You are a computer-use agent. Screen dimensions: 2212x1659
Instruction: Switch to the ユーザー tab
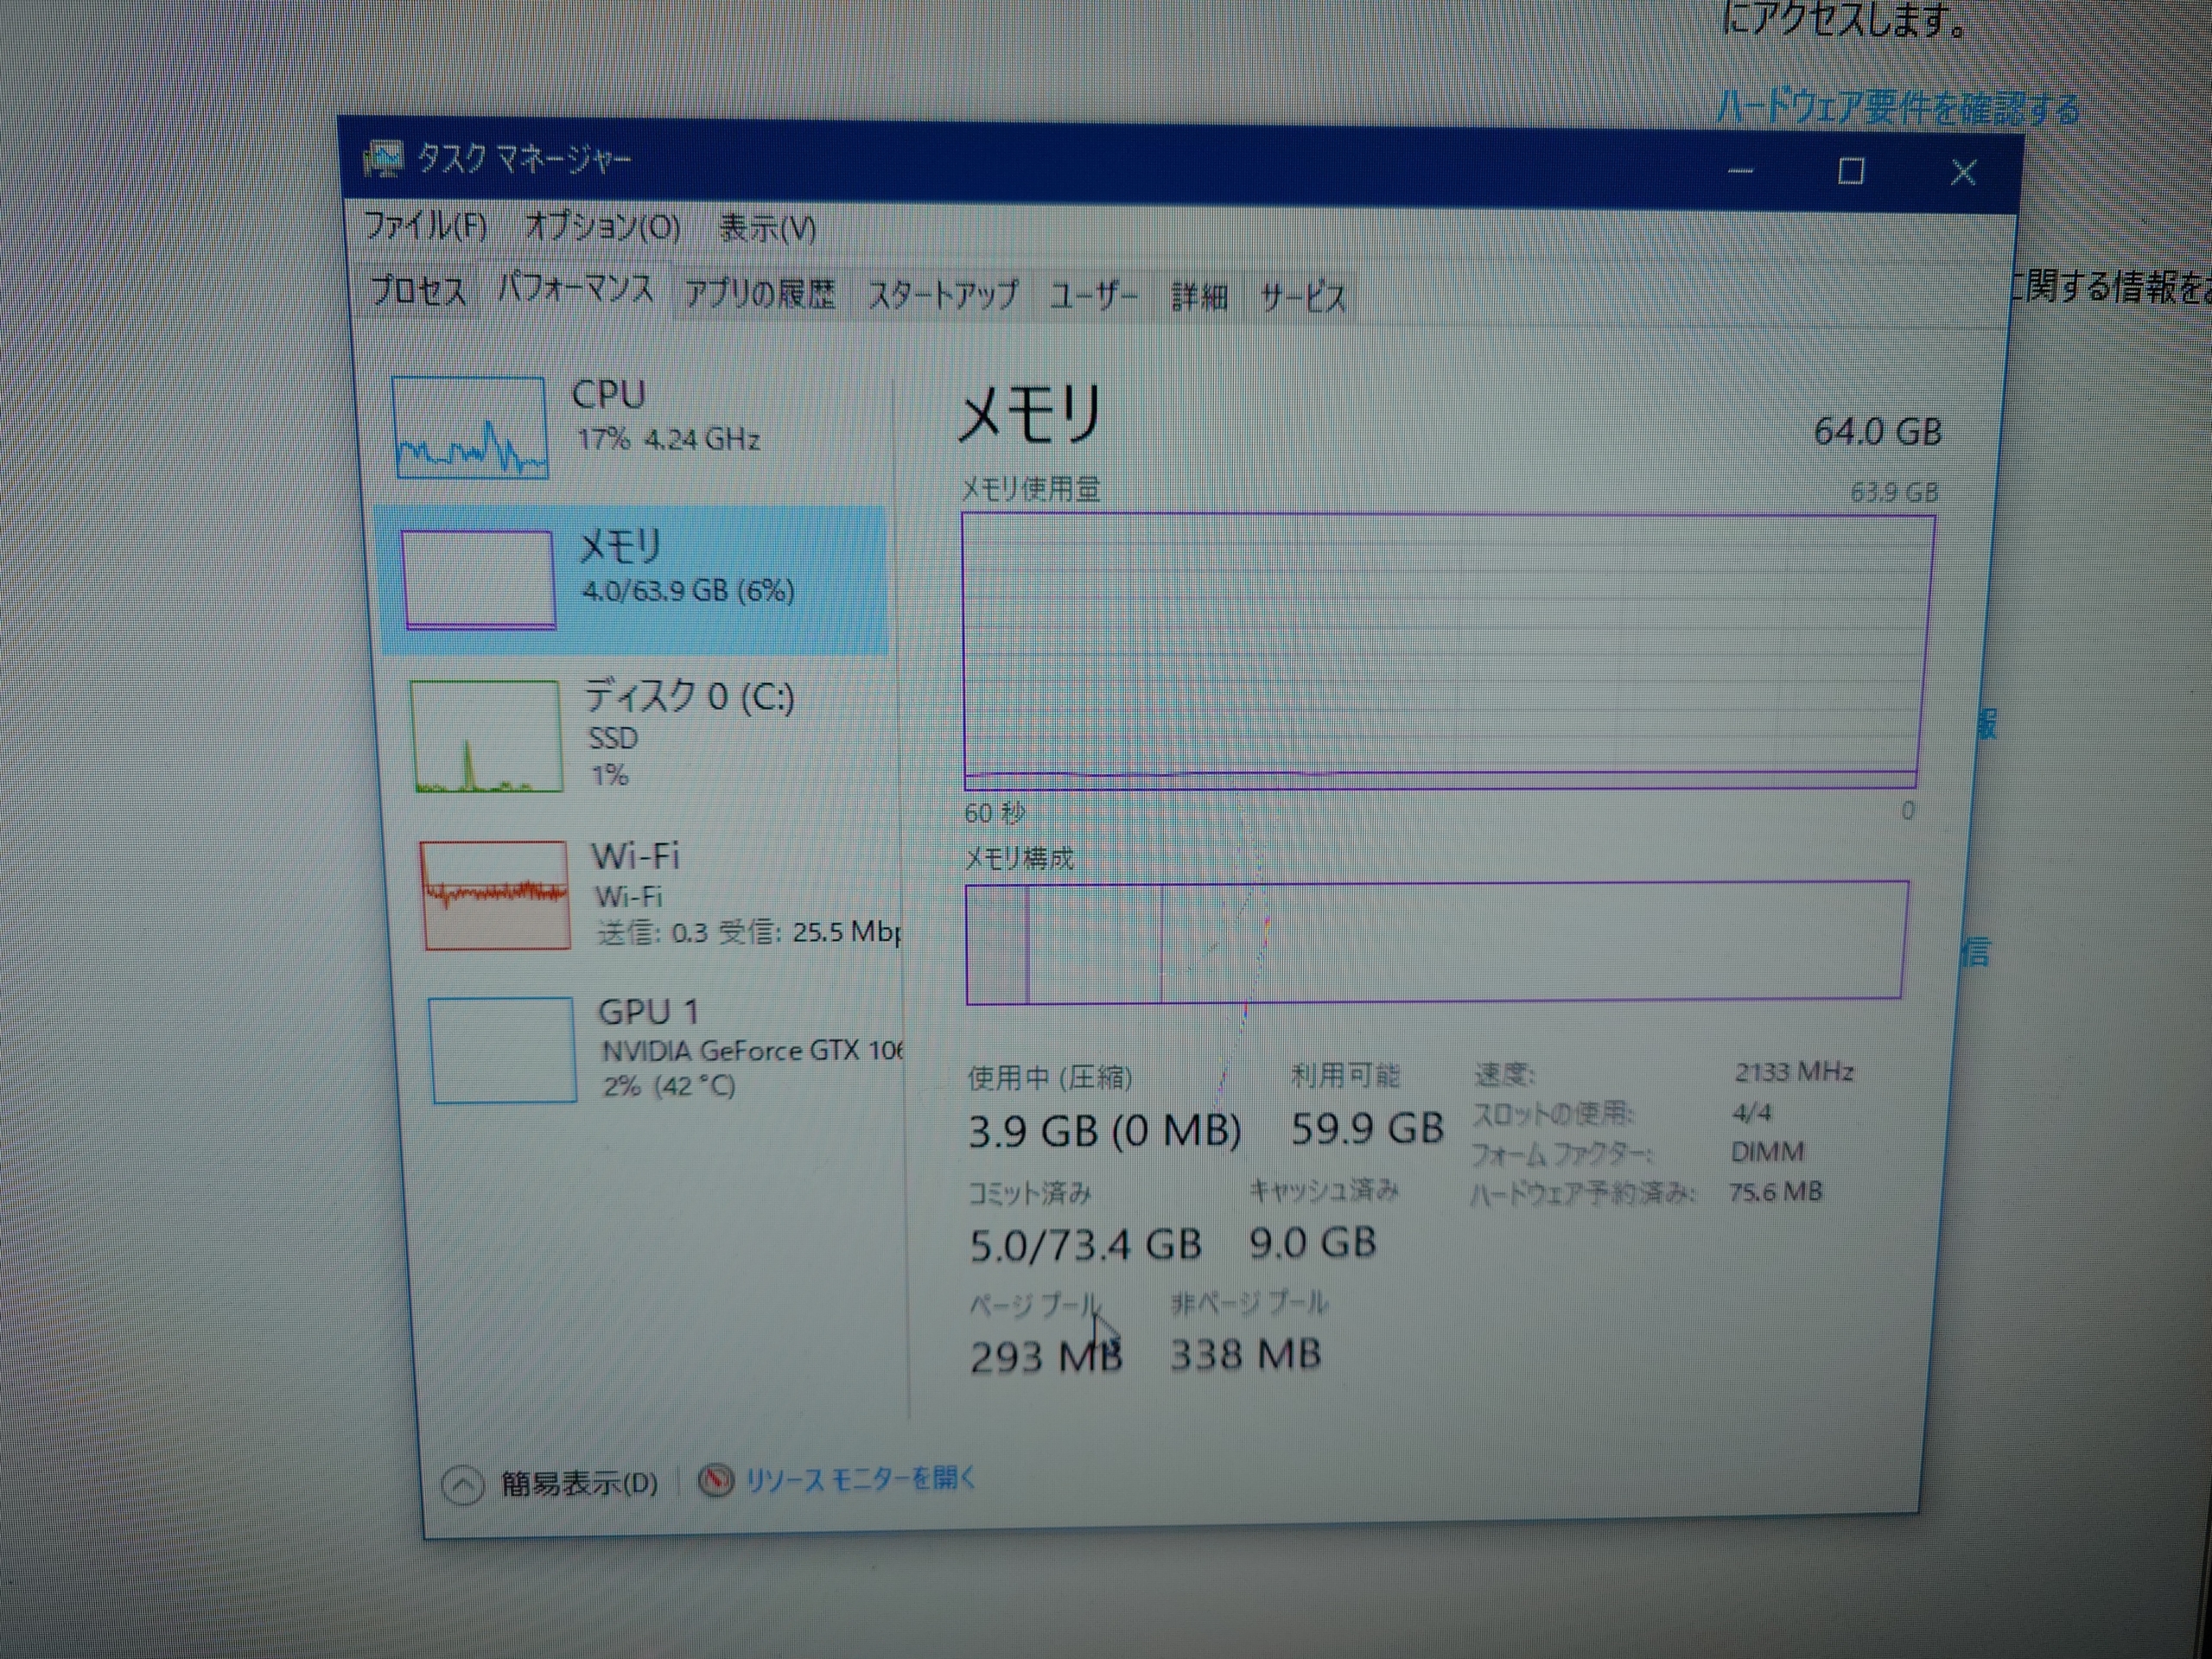1093,296
